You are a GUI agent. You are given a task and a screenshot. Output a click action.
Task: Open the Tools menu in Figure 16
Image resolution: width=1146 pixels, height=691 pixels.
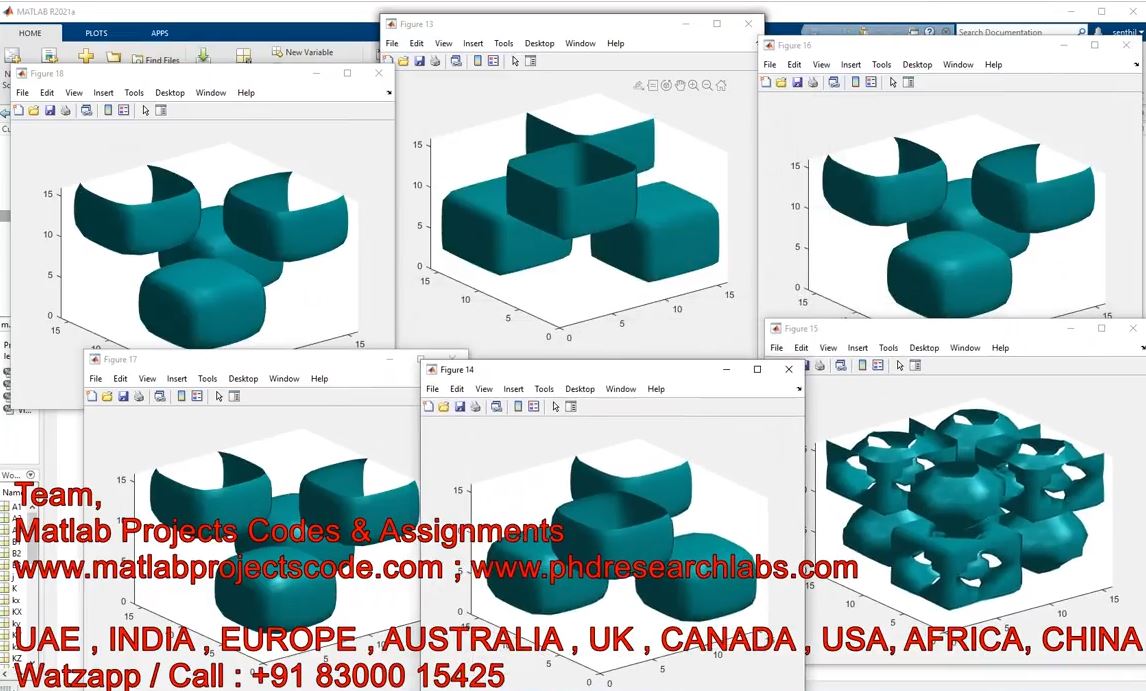881,64
